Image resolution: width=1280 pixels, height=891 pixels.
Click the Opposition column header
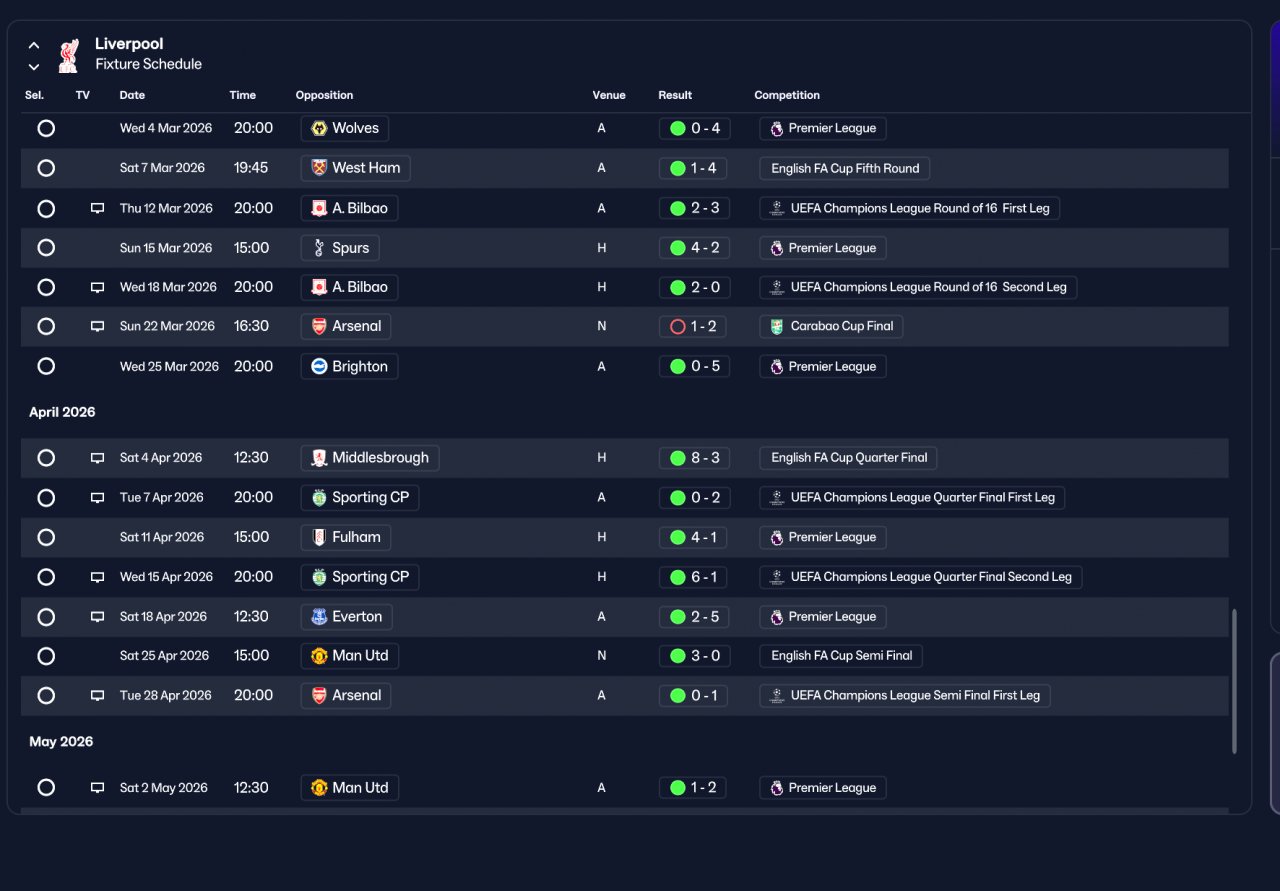click(324, 95)
